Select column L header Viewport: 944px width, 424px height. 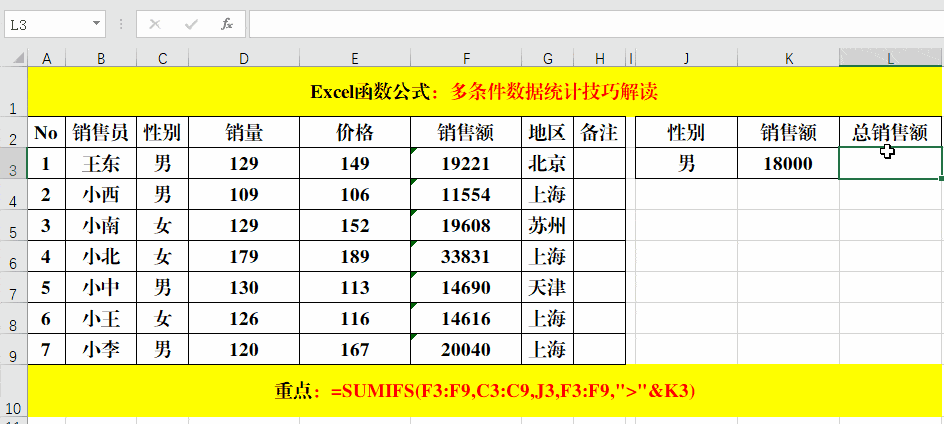(x=890, y=59)
